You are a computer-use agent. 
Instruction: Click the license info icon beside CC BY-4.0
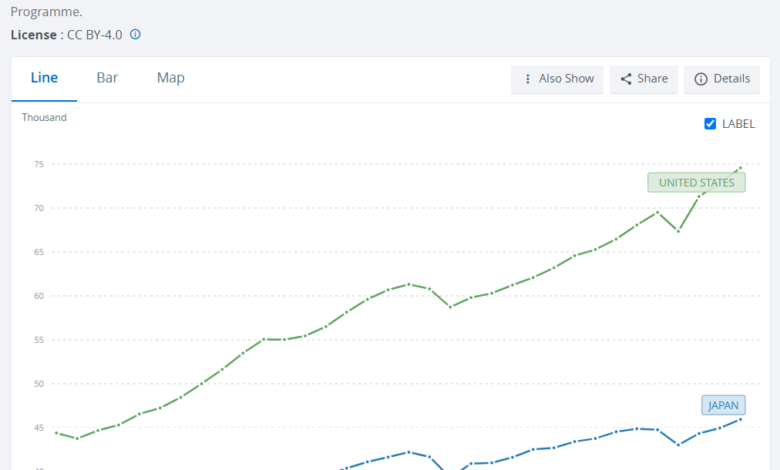click(x=135, y=34)
